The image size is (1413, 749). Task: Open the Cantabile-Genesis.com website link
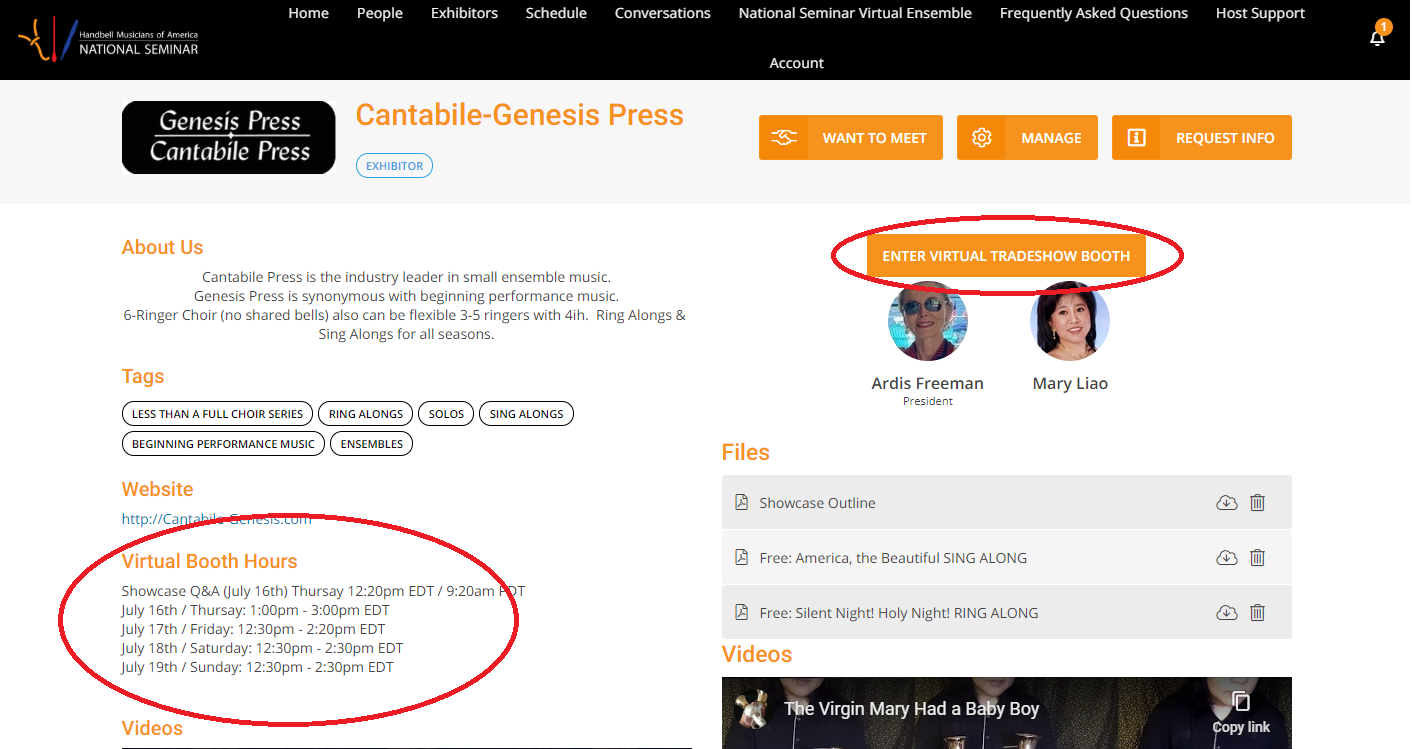216,519
